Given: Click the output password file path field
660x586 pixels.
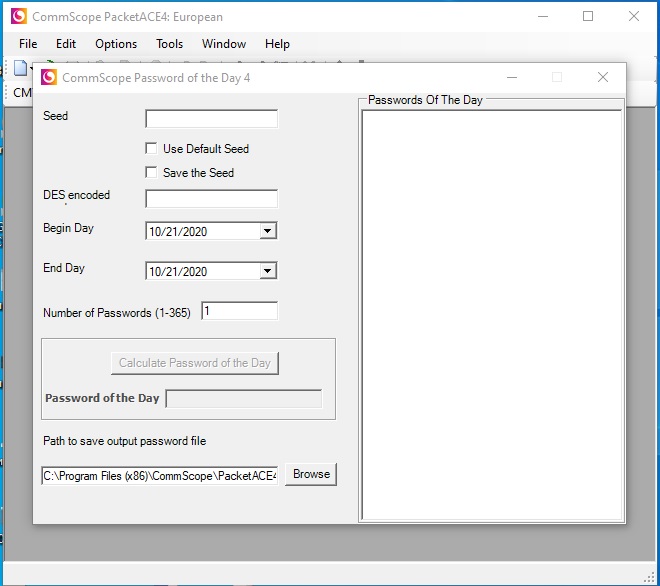Looking at the screenshot, I should (160, 475).
